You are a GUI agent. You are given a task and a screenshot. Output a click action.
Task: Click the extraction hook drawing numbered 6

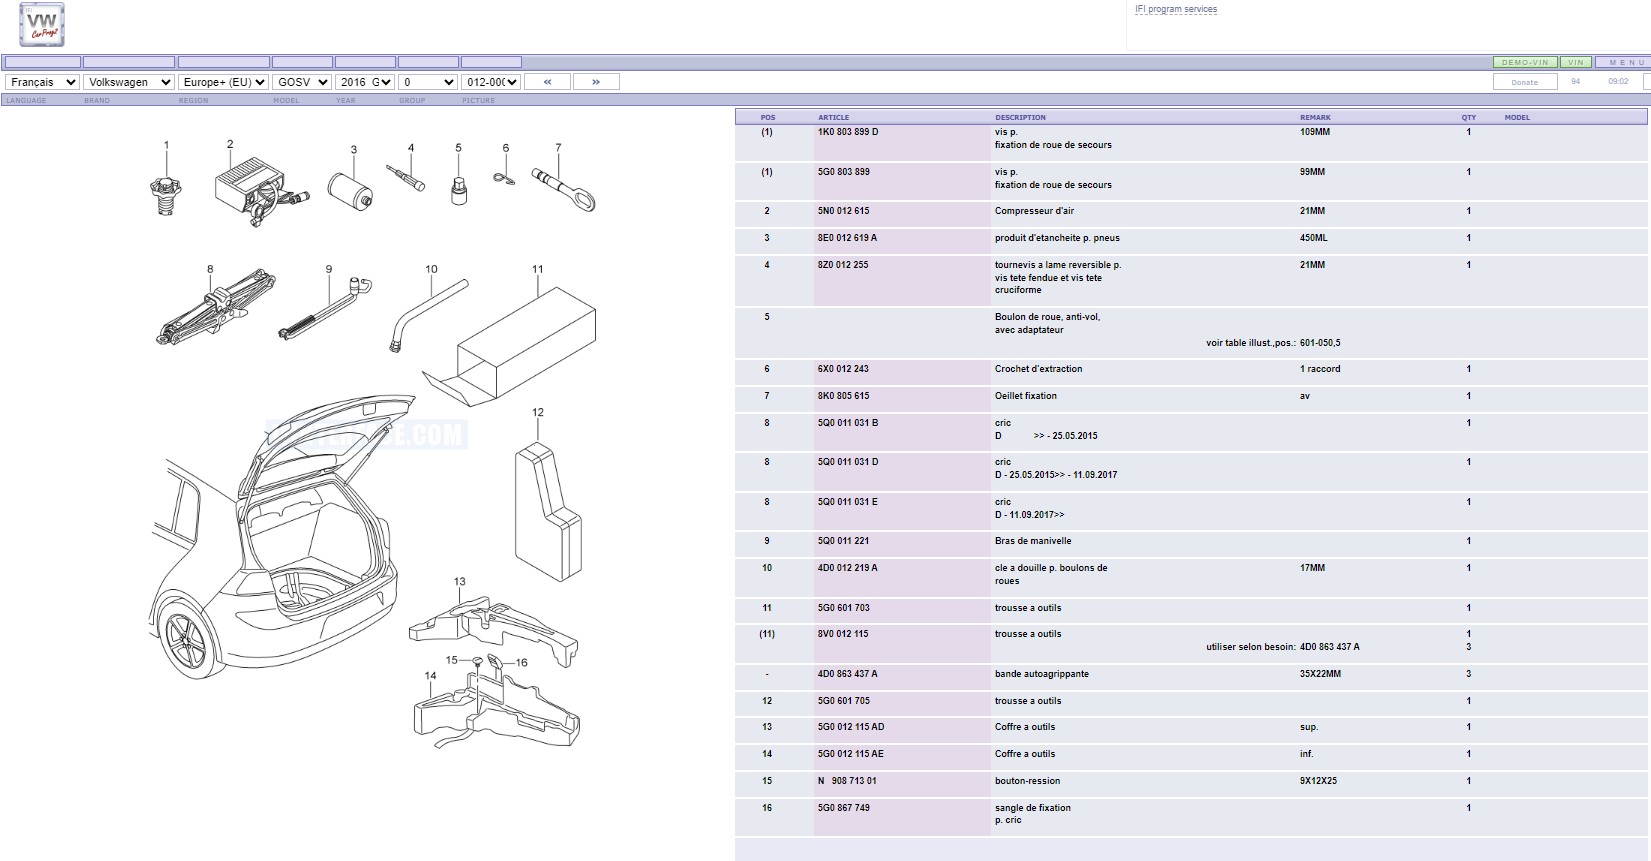(x=503, y=178)
